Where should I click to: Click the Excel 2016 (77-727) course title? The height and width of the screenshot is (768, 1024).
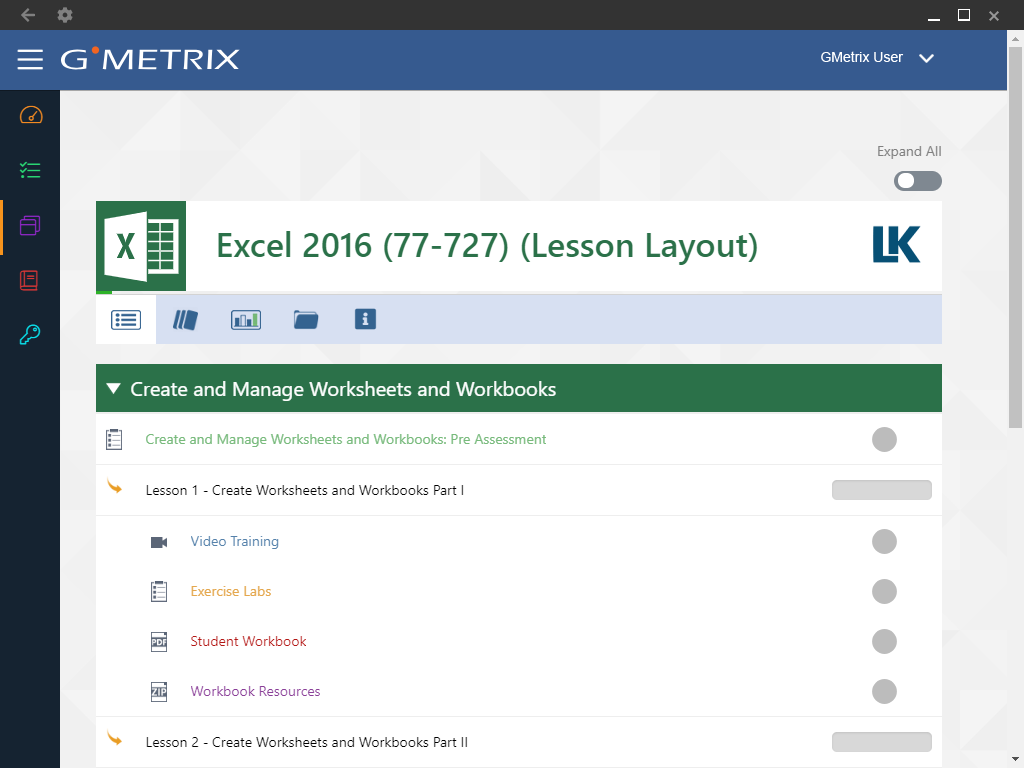(487, 246)
